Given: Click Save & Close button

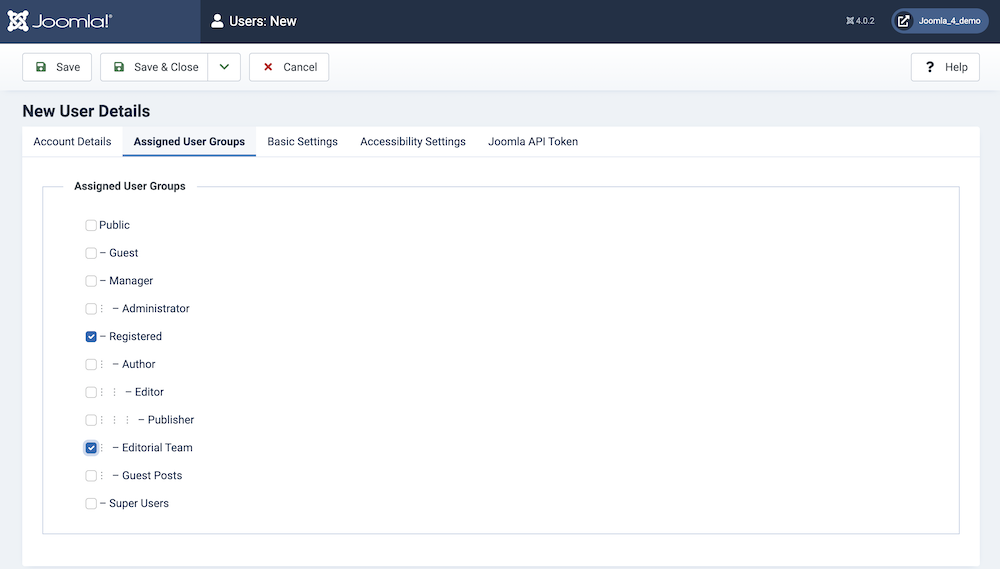Looking at the screenshot, I should (x=155, y=67).
